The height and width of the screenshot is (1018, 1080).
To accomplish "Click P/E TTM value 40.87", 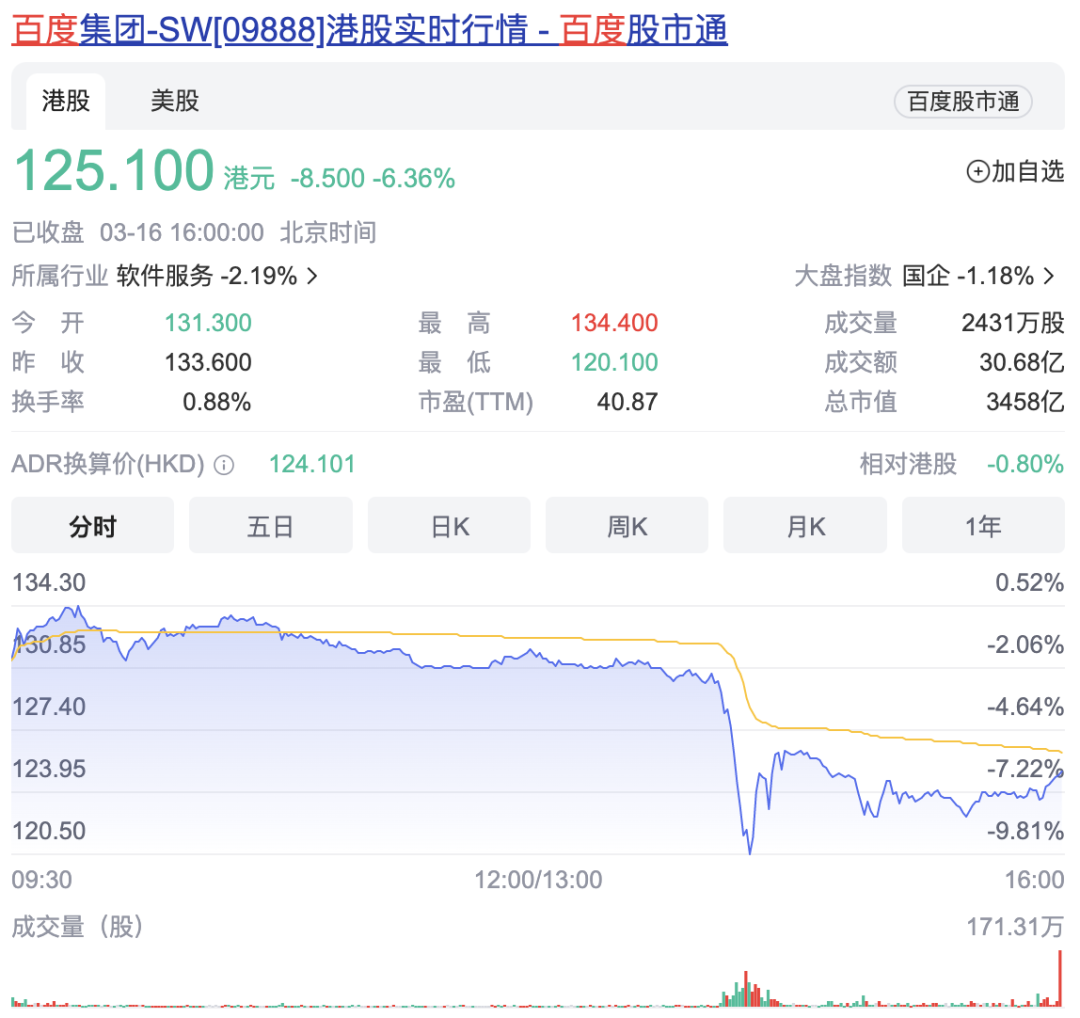I will click(x=627, y=402).
